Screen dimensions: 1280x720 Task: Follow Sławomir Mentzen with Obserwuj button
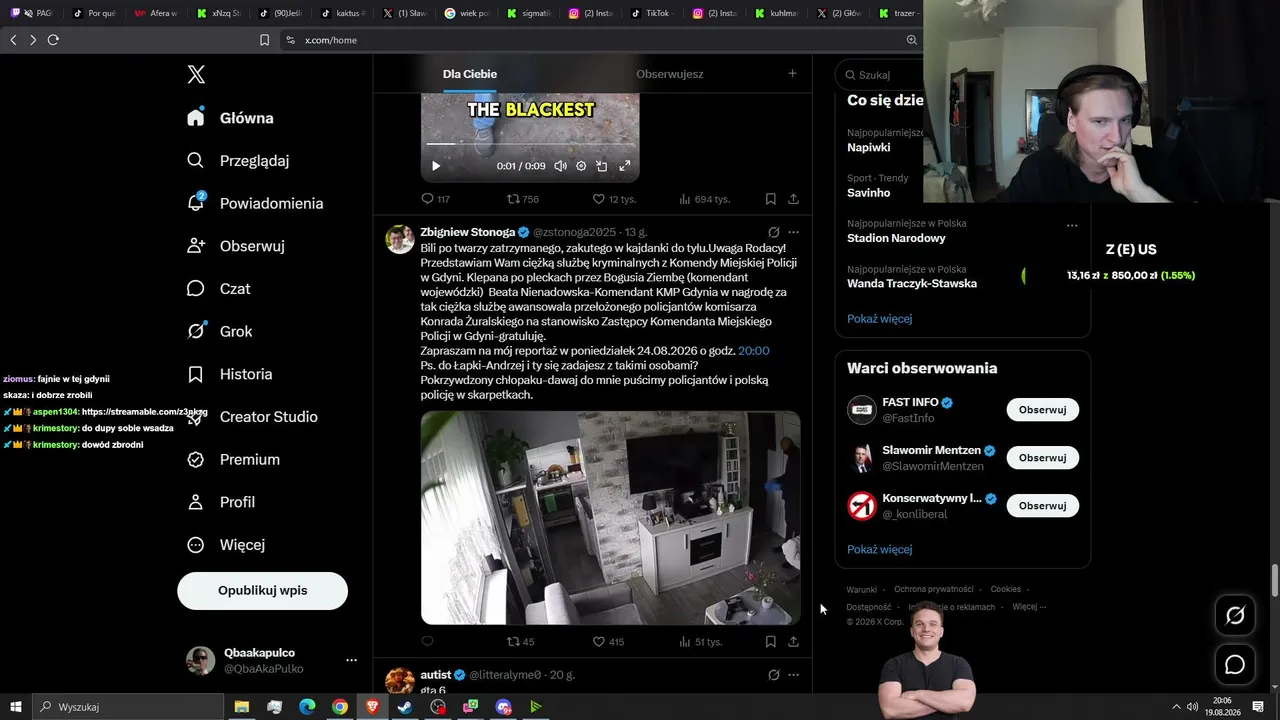point(1042,458)
